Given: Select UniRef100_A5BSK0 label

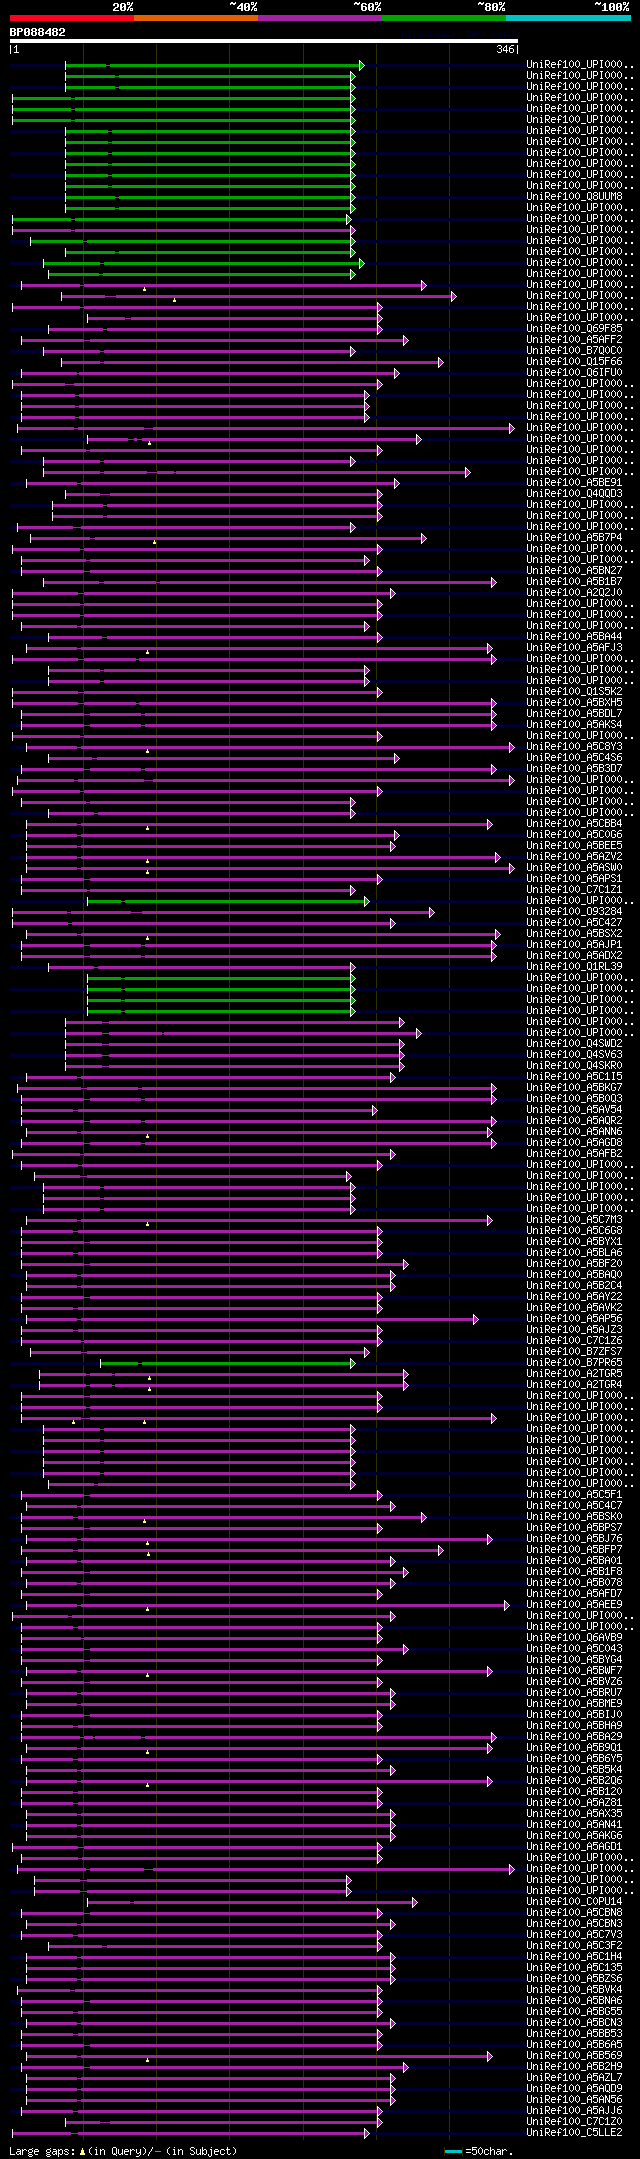Looking at the screenshot, I should coord(574,1517).
